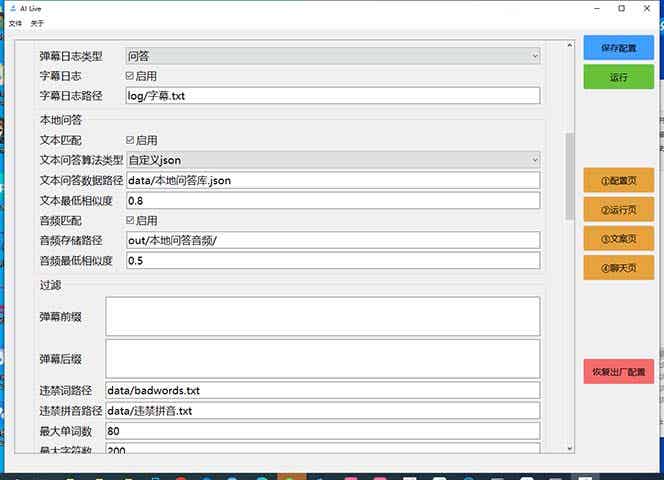Click the scroll-up arrow of the settings panel
Screen dimensions: 664x480
[569, 46]
